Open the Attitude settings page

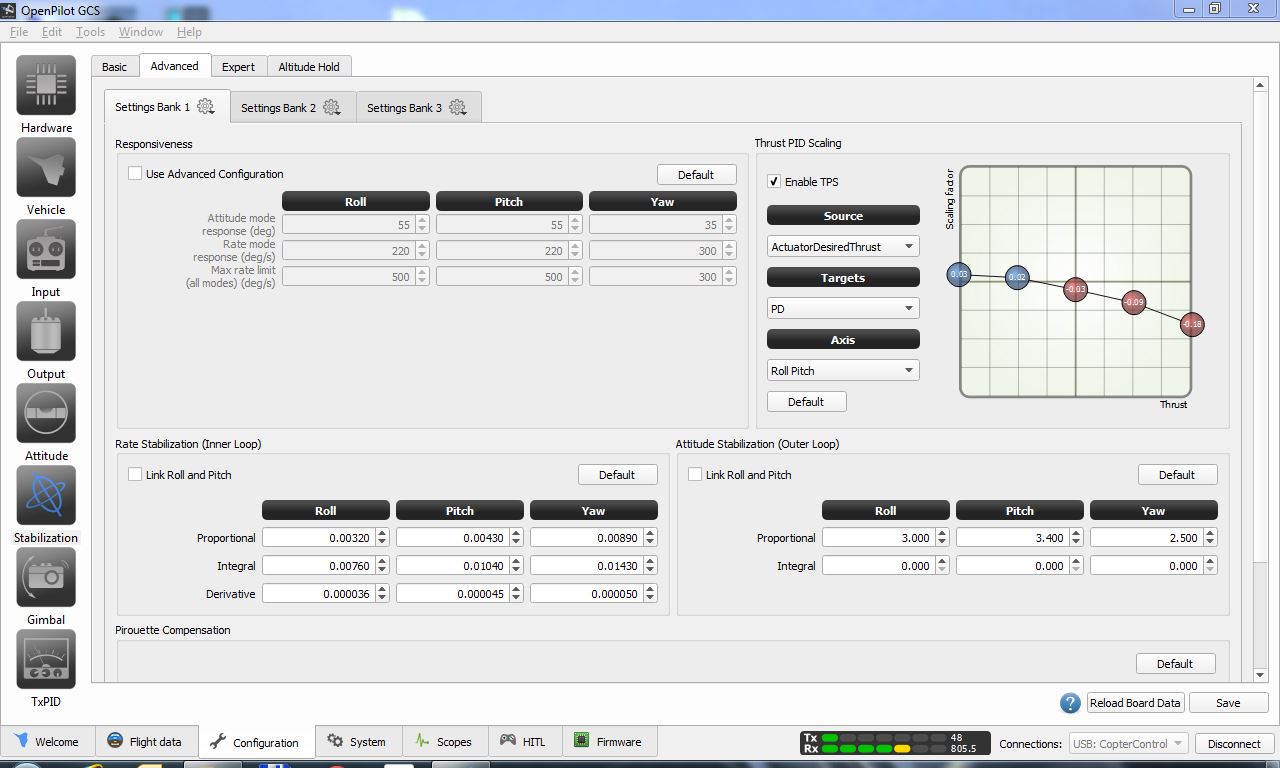click(46, 414)
